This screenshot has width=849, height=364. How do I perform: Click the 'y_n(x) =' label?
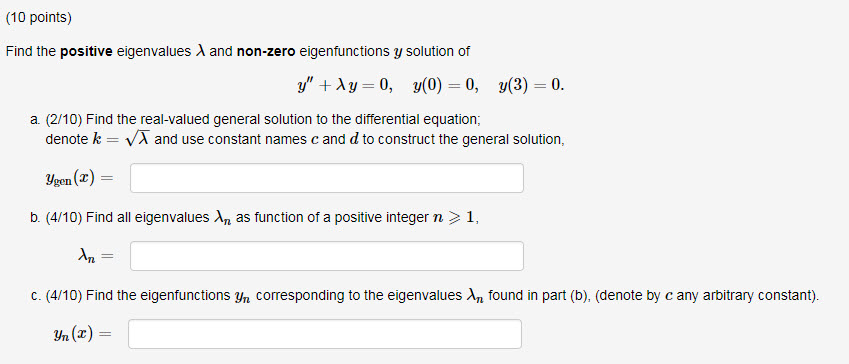(x=82, y=335)
